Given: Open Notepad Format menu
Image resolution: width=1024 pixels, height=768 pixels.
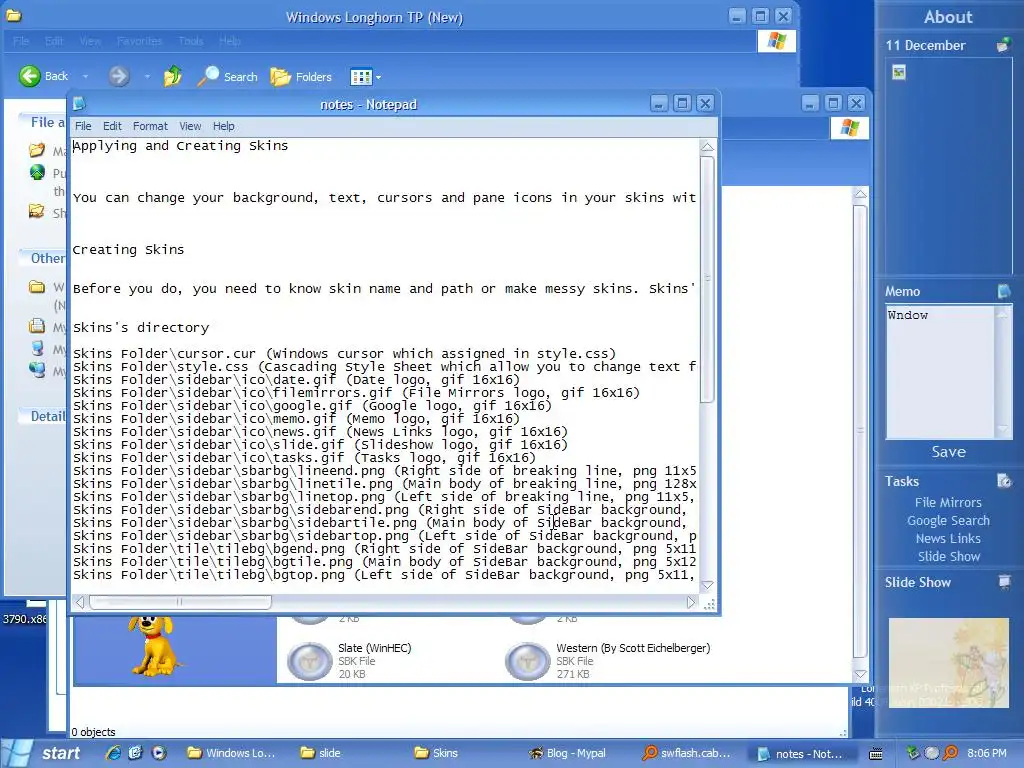Looking at the screenshot, I should pyautogui.click(x=150, y=126).
